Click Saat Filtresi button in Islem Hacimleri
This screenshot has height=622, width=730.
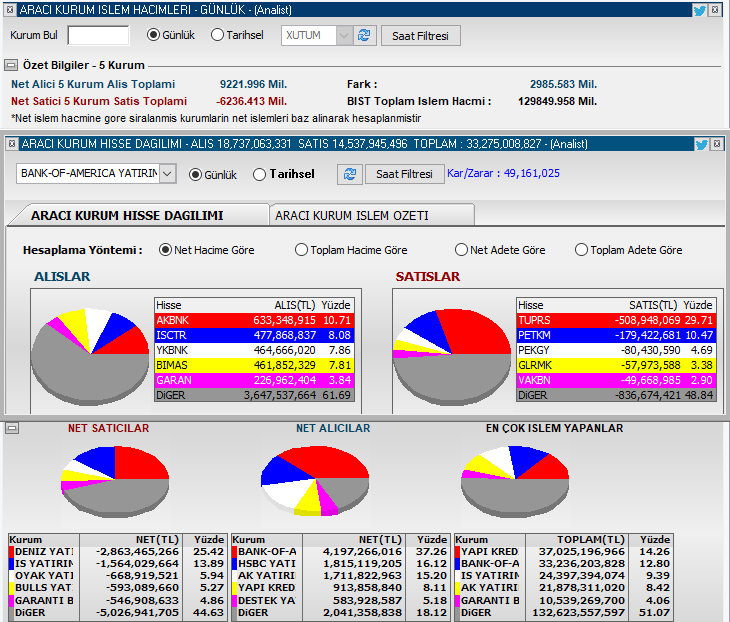click(420, 36)
